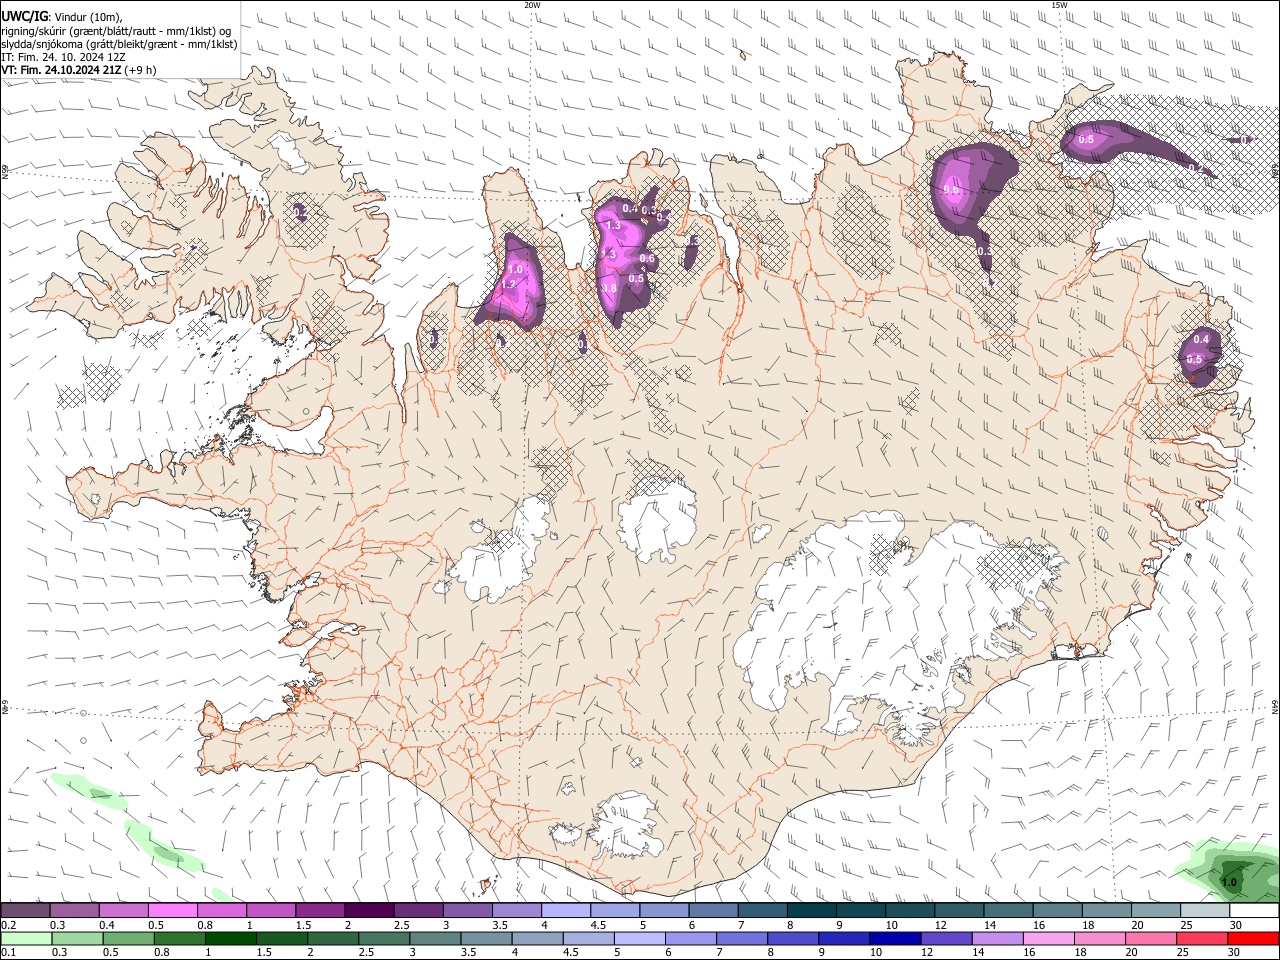The height and width of the screenshot is (960, 1280).
Task: Click the '1.2' snowfall value on the map
Action: [508, 285]
